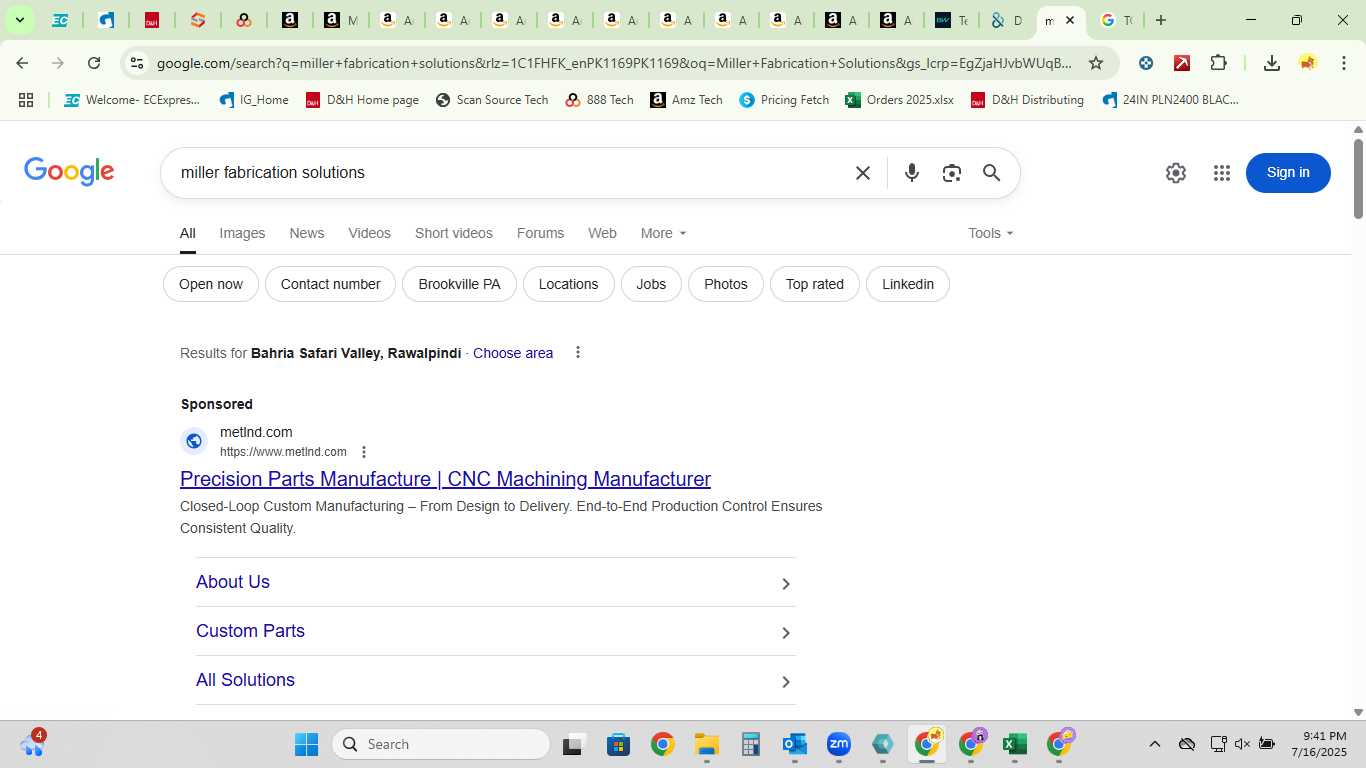Open Outlook from the taskbar
Viewport: 1366px width, 768px height.
[794, 744]
